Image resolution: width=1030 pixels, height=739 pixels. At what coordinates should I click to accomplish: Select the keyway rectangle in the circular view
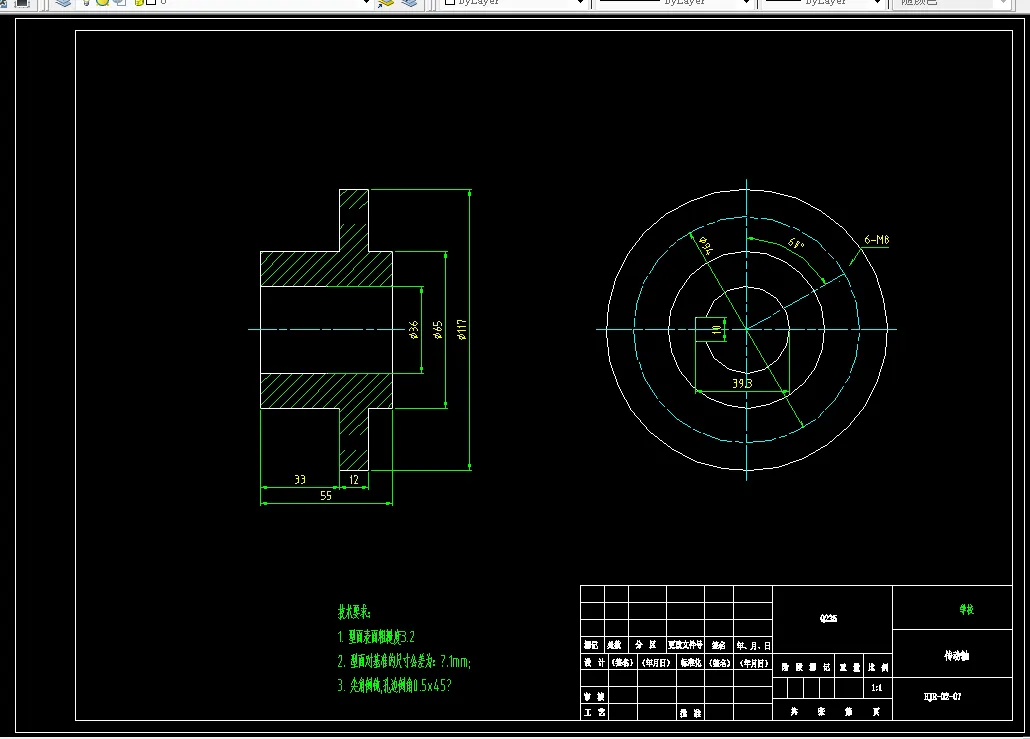[710, 330]
